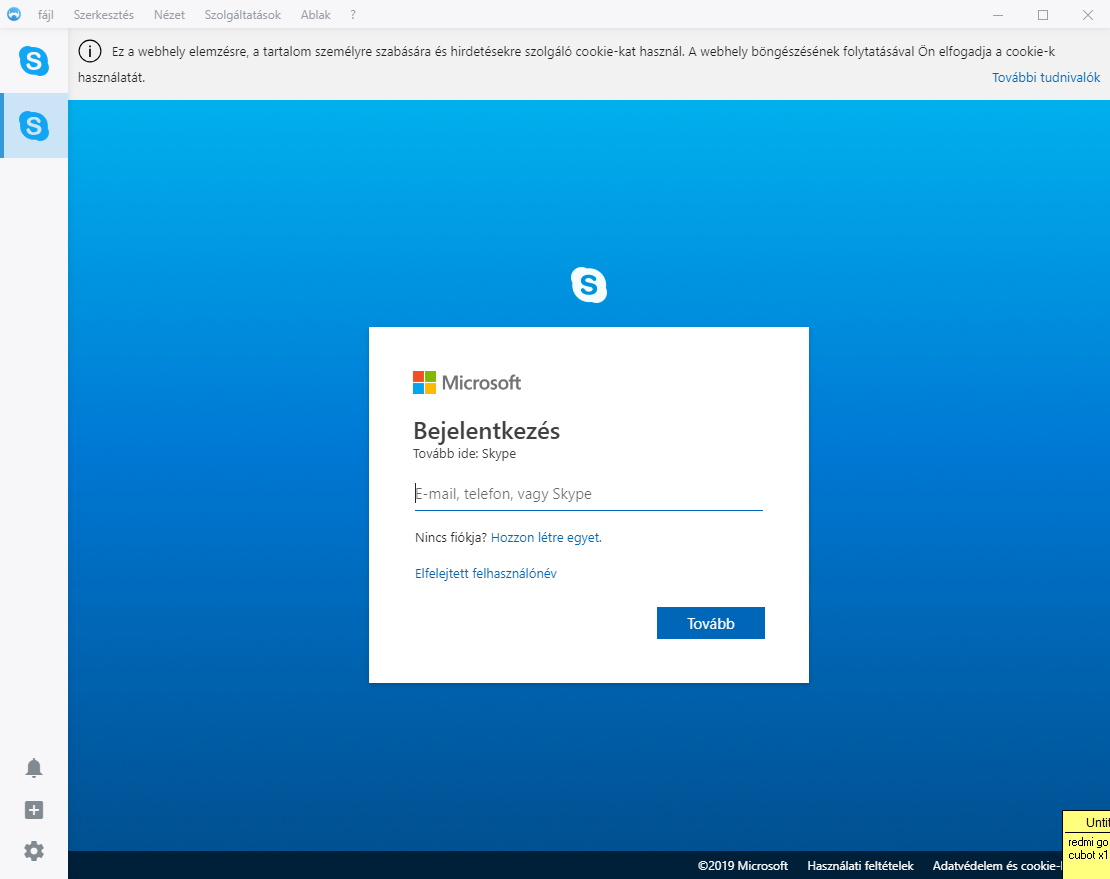
Task: Expand the Nézet menu
Action: 169,15
